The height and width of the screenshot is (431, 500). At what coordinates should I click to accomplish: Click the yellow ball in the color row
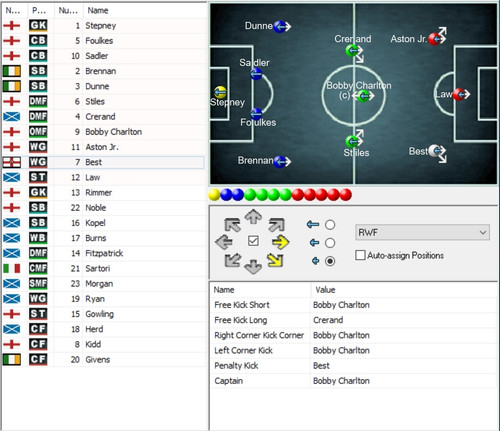[x=214, y=195]
